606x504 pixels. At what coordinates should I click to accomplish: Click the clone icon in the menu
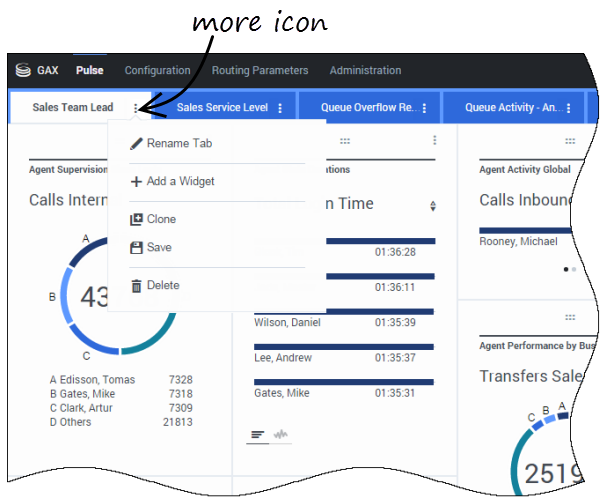[136, 219]
